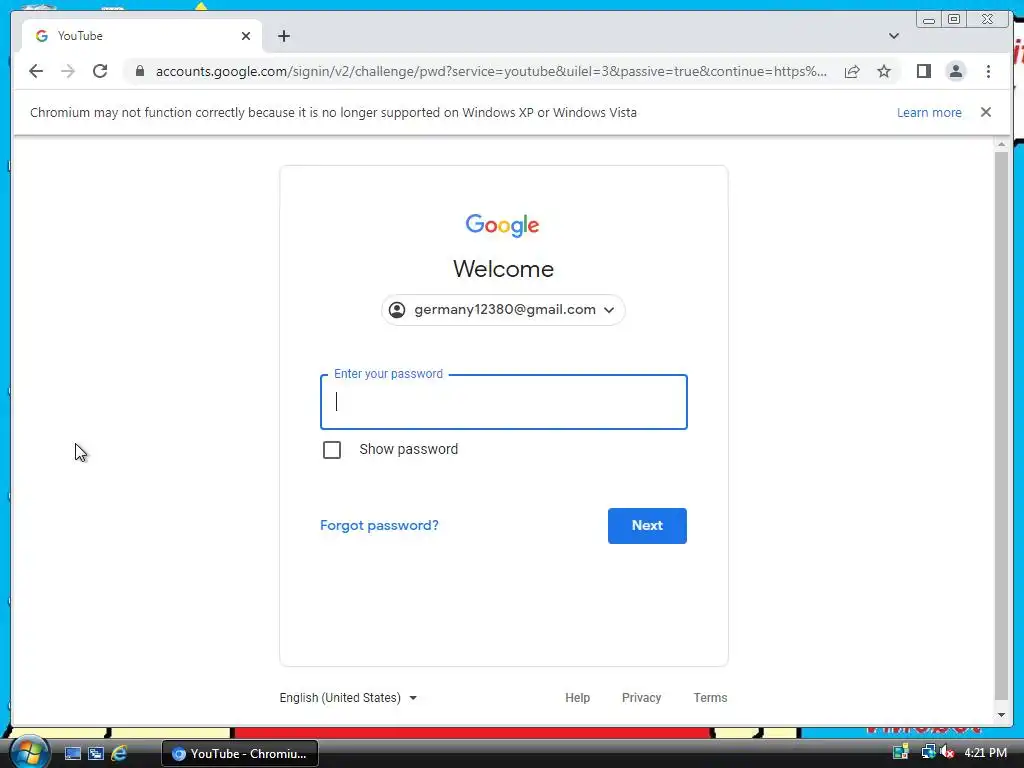Image resolution: width=1024 pixels, height=768 pixels.
Task: Switch account via germany12380@gmail.com chip
Action: (503, 310)
